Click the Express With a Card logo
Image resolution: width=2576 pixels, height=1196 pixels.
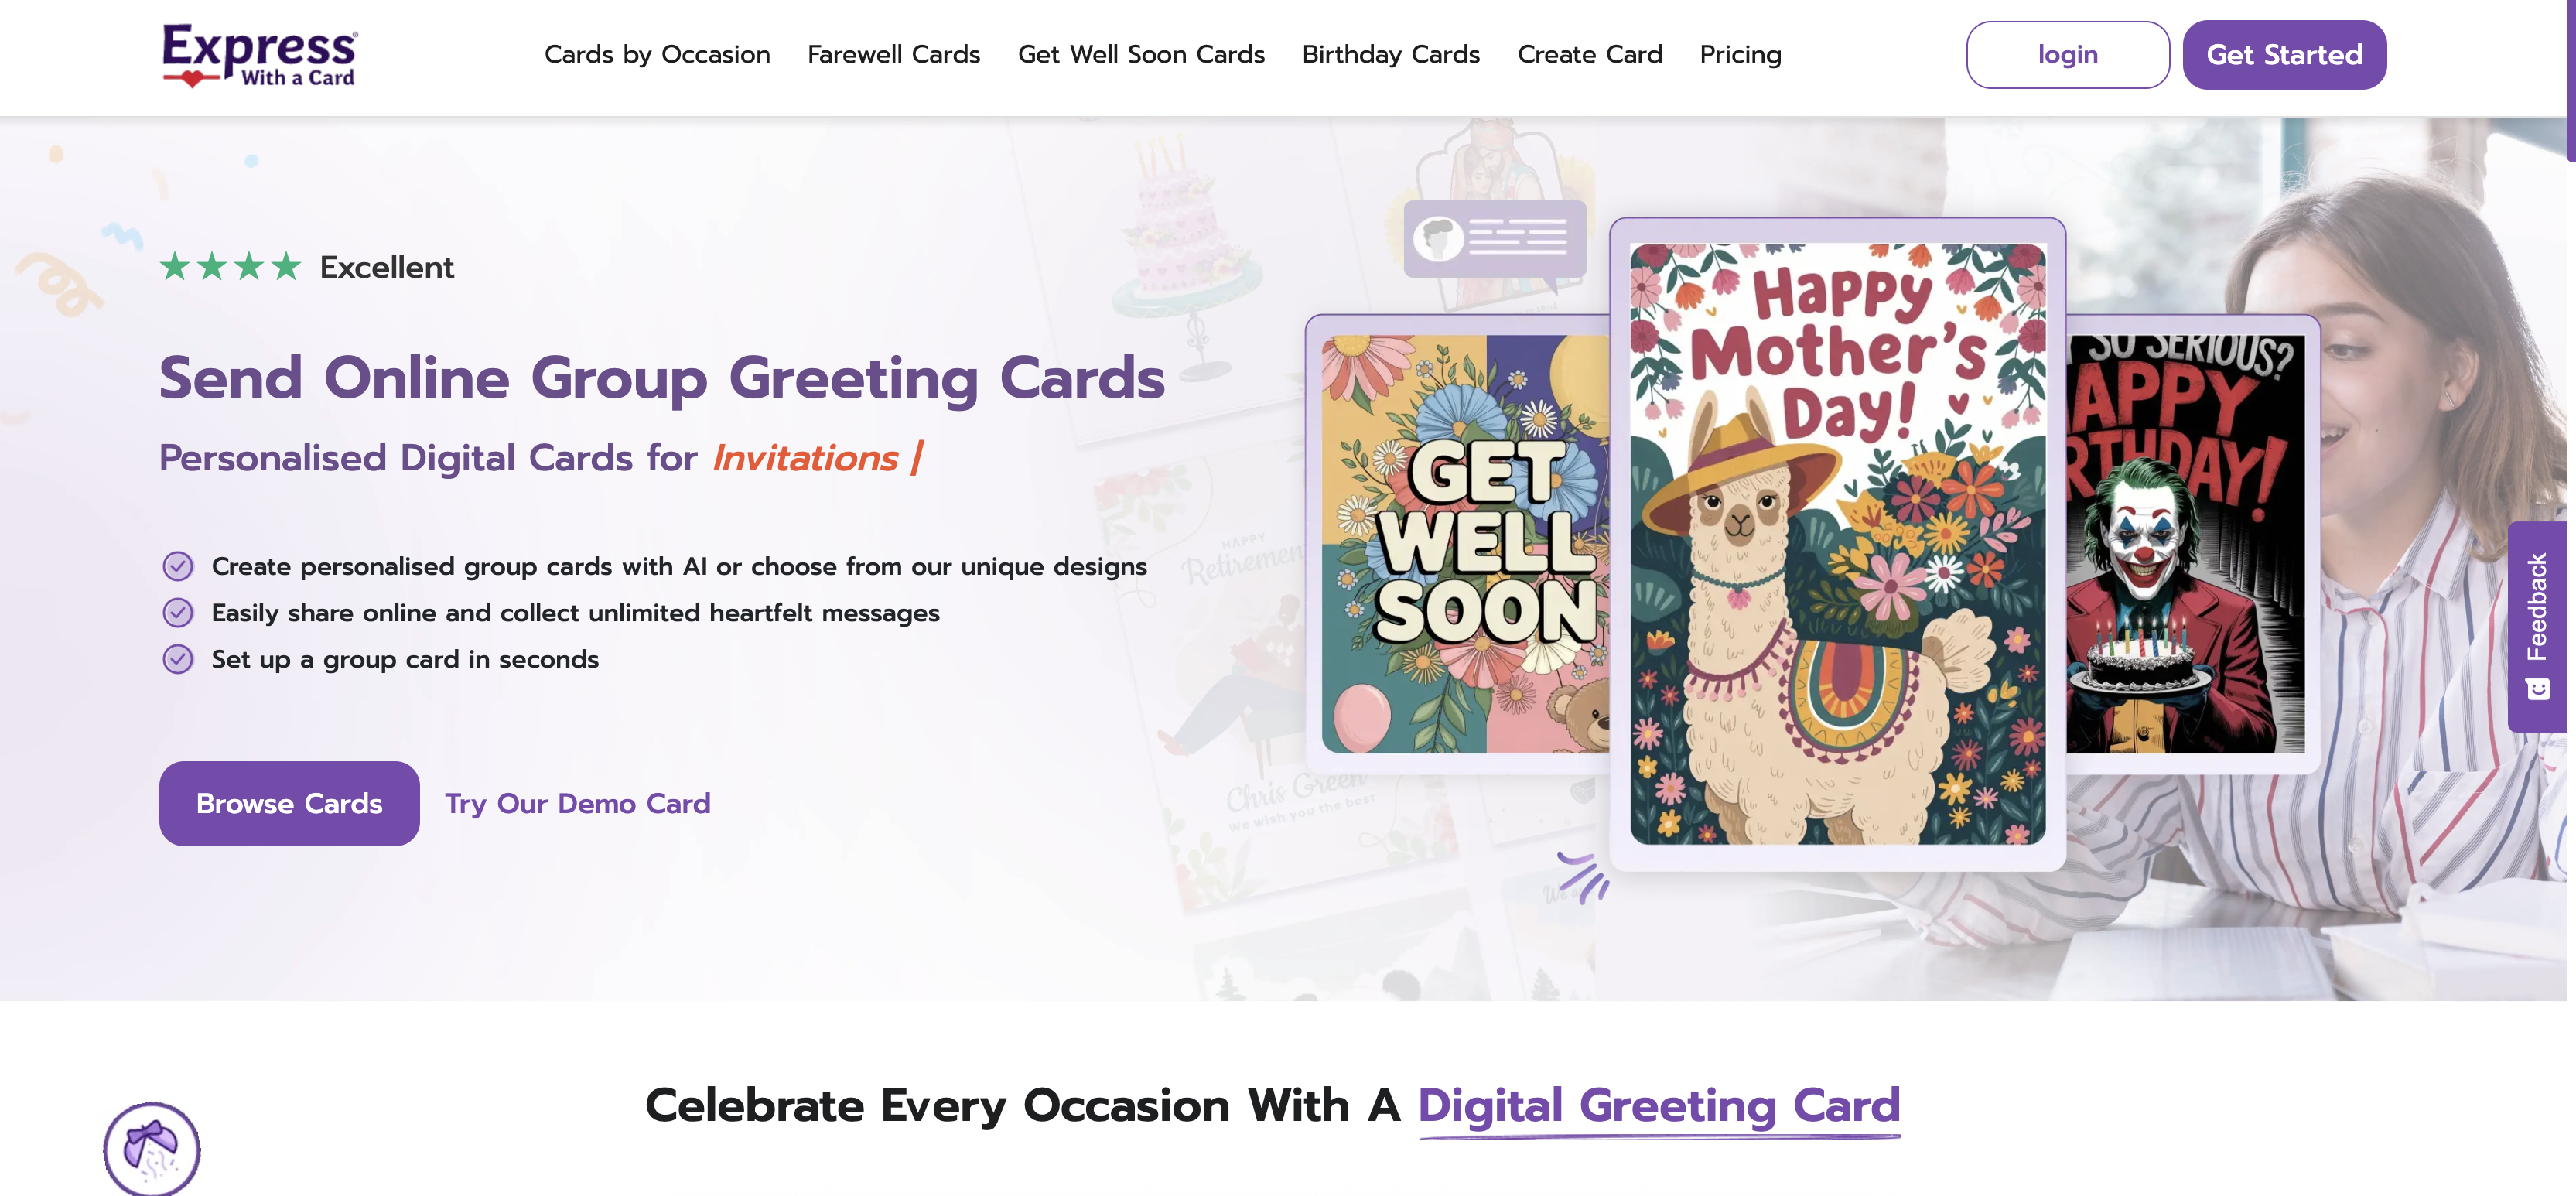tap(259, 55)
